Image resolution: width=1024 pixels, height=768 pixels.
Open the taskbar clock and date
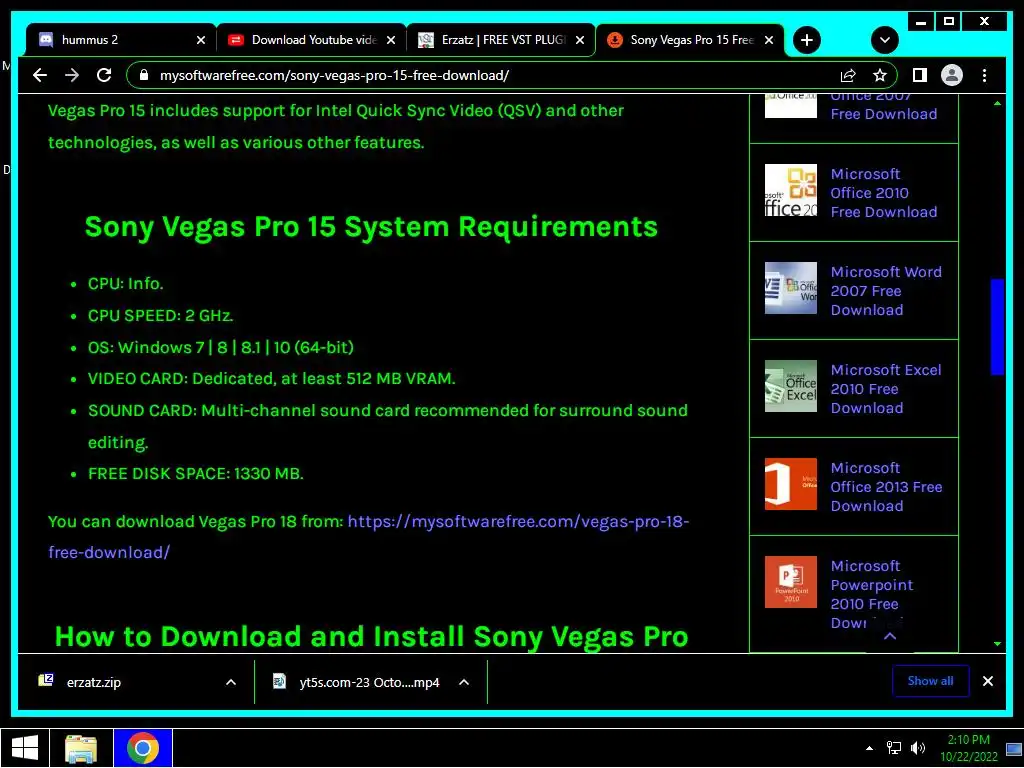(x=968, y=748)
